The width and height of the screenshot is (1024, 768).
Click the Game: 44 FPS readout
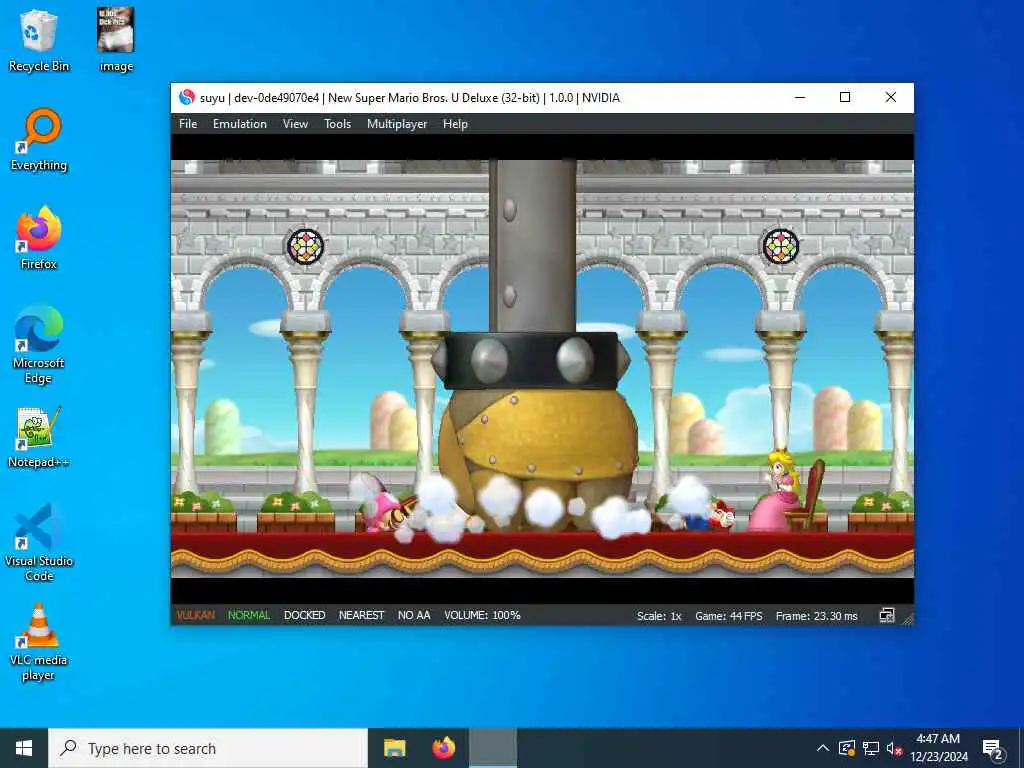(x=729, y=616)
